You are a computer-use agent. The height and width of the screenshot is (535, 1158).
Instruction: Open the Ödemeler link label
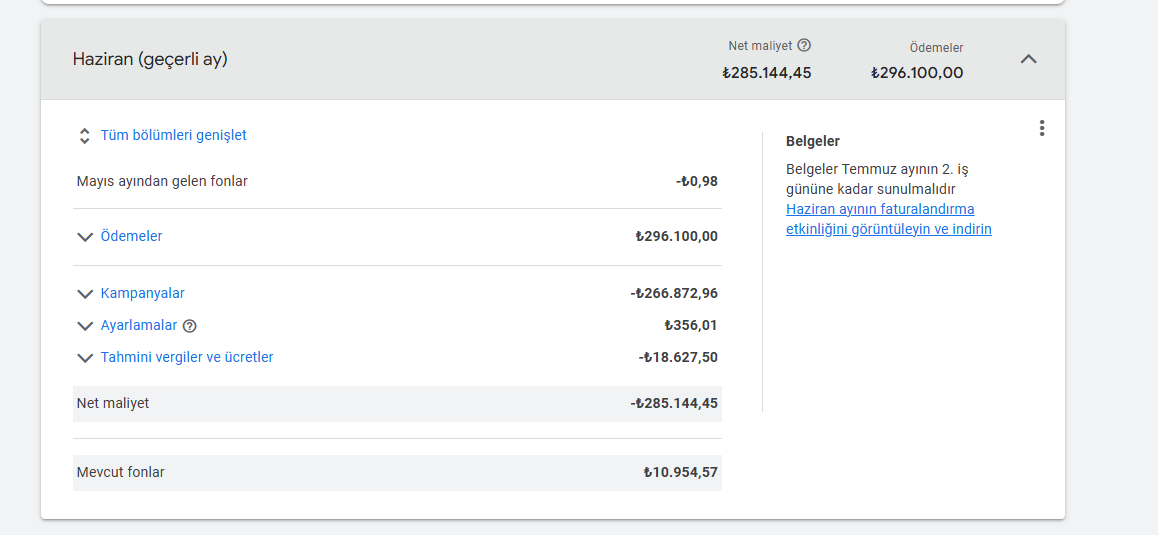coord(131,236)
